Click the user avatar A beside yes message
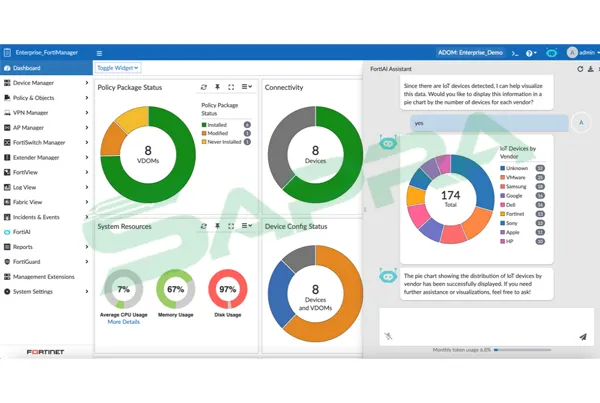 click(x=581, y=122)
